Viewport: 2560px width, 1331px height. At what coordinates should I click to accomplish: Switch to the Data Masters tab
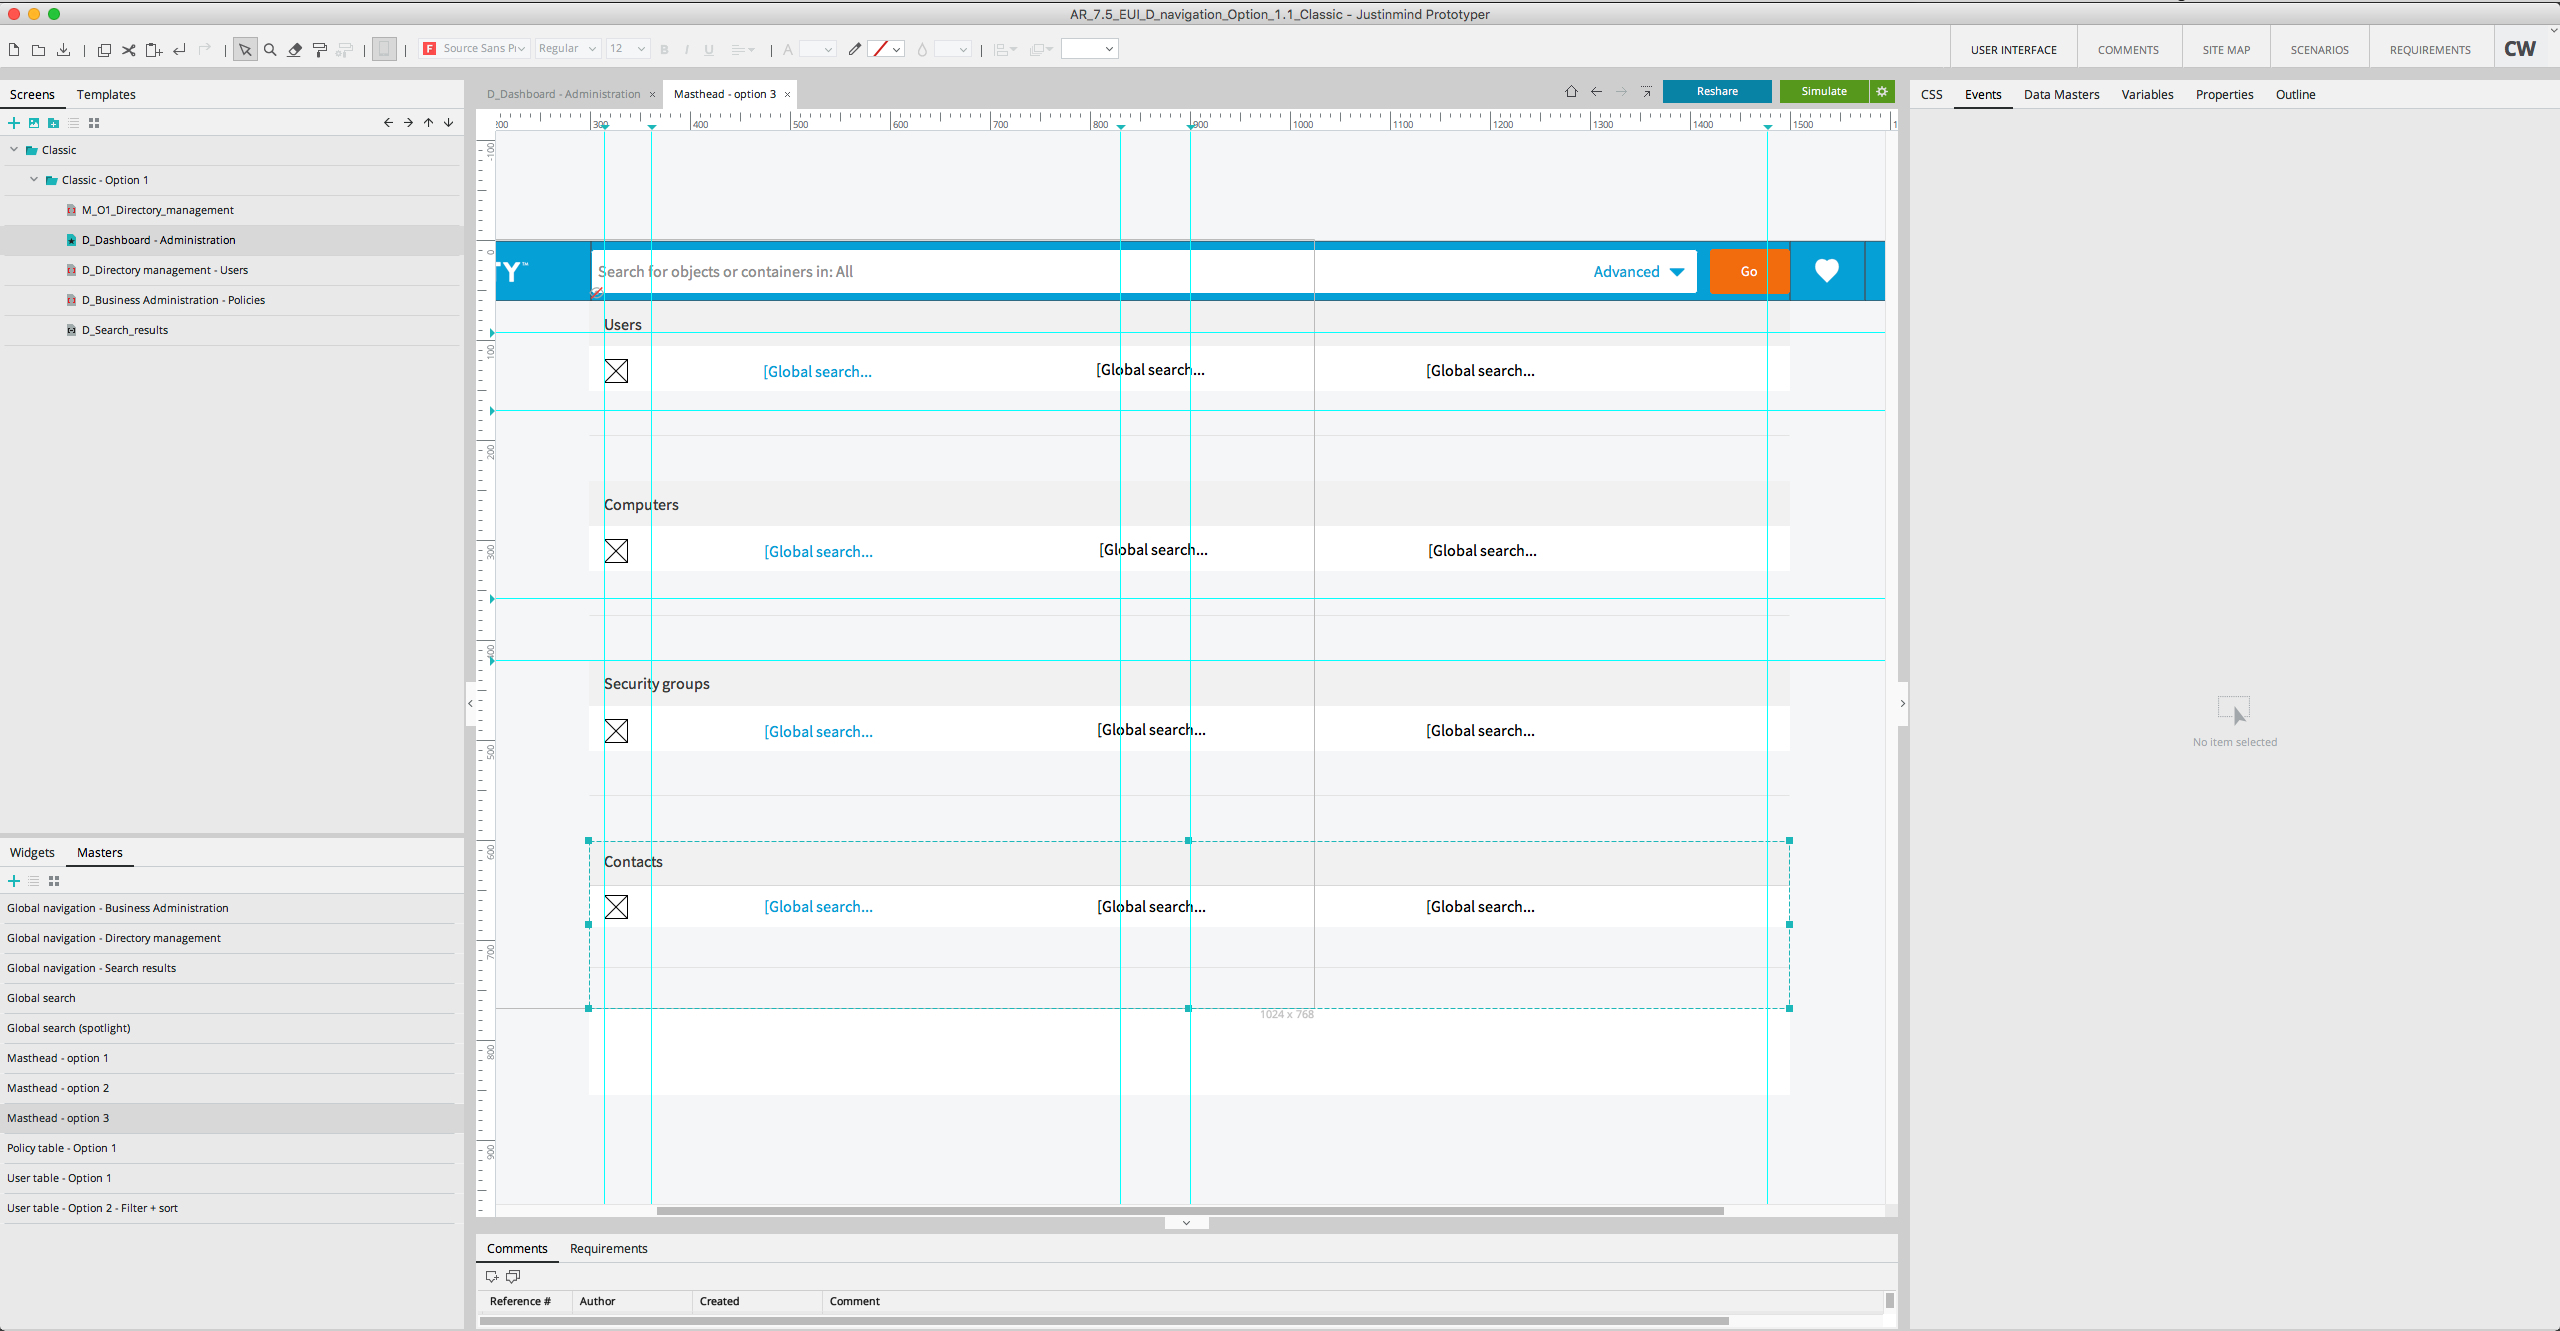click(x=2061, y=94)
